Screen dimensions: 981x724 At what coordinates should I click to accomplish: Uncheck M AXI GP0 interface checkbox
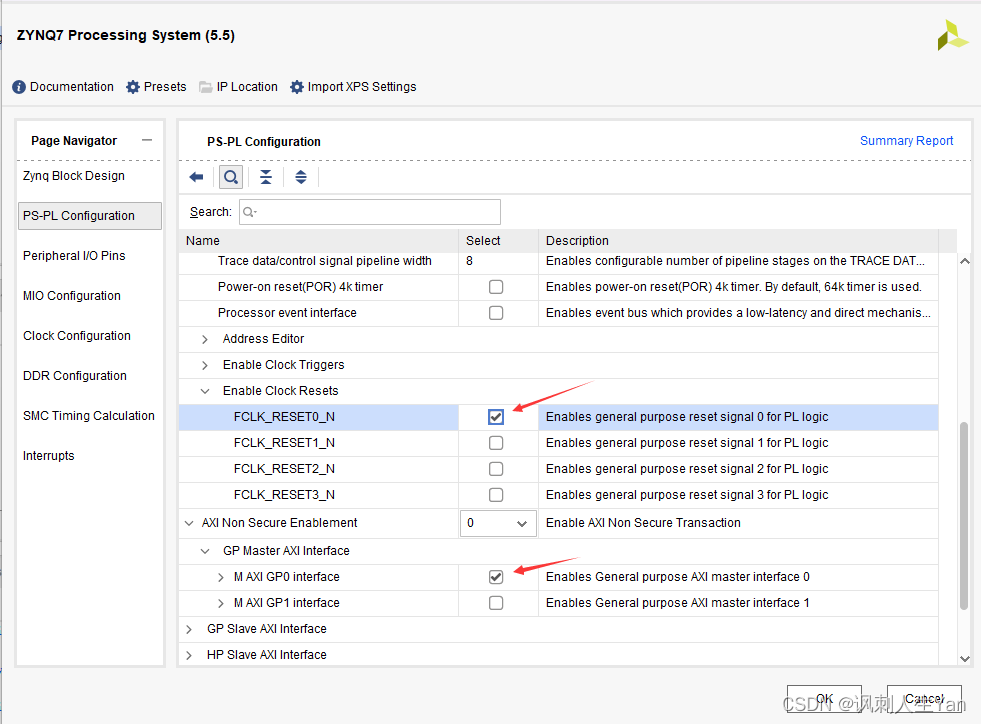496,577
